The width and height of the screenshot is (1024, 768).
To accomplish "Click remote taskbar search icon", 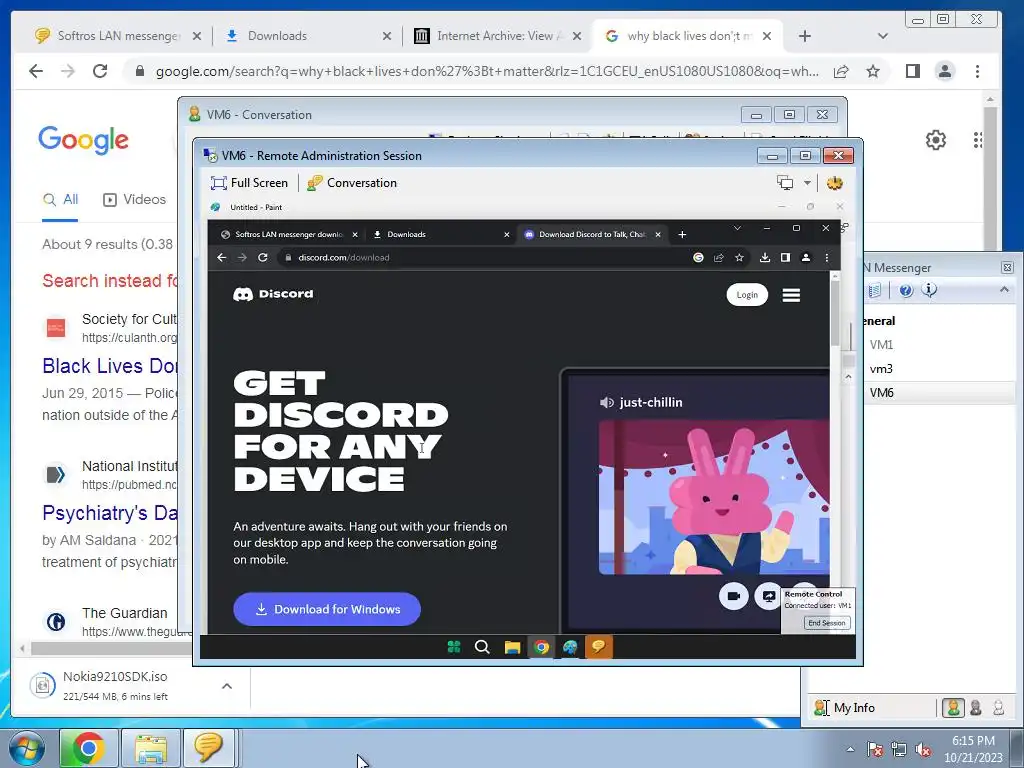I will (483, 647).
